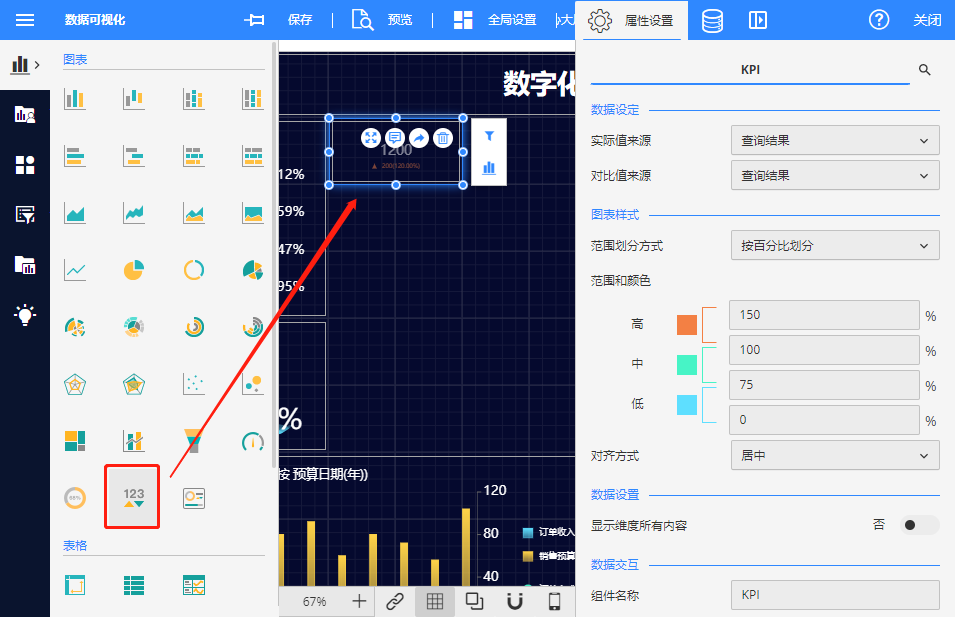Open the range division method dropdown
This screenshot has width=955, height=617.
pos(835,245)
